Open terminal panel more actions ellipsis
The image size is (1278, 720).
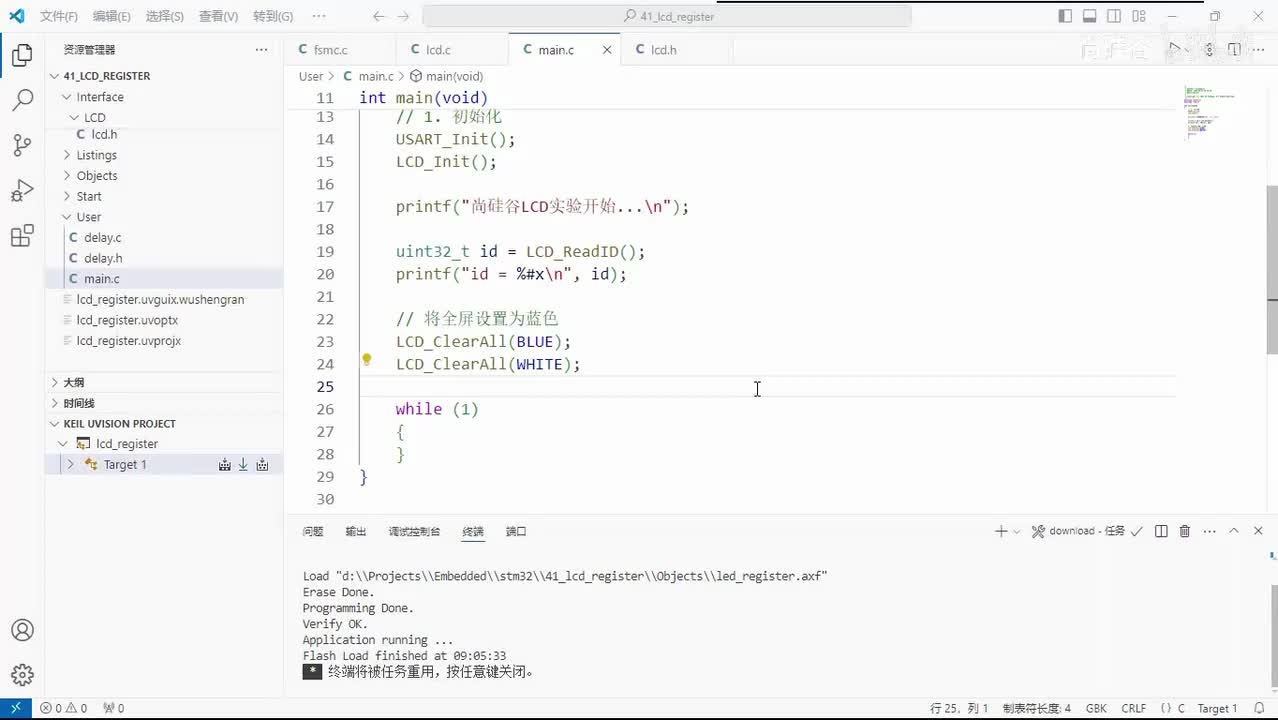point(1210,531)
